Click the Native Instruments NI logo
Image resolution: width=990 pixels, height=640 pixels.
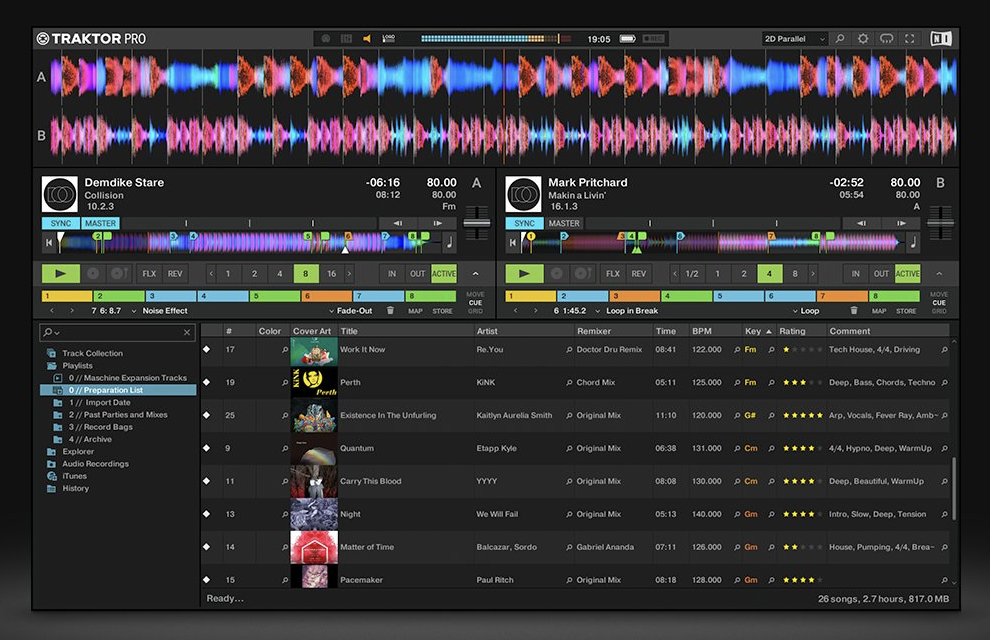point(940,39)
